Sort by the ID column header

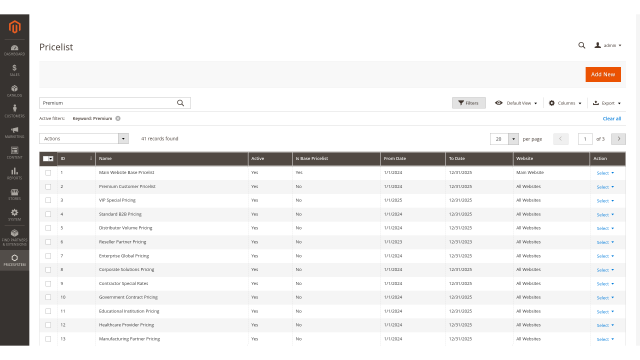[x=76, y=158]
